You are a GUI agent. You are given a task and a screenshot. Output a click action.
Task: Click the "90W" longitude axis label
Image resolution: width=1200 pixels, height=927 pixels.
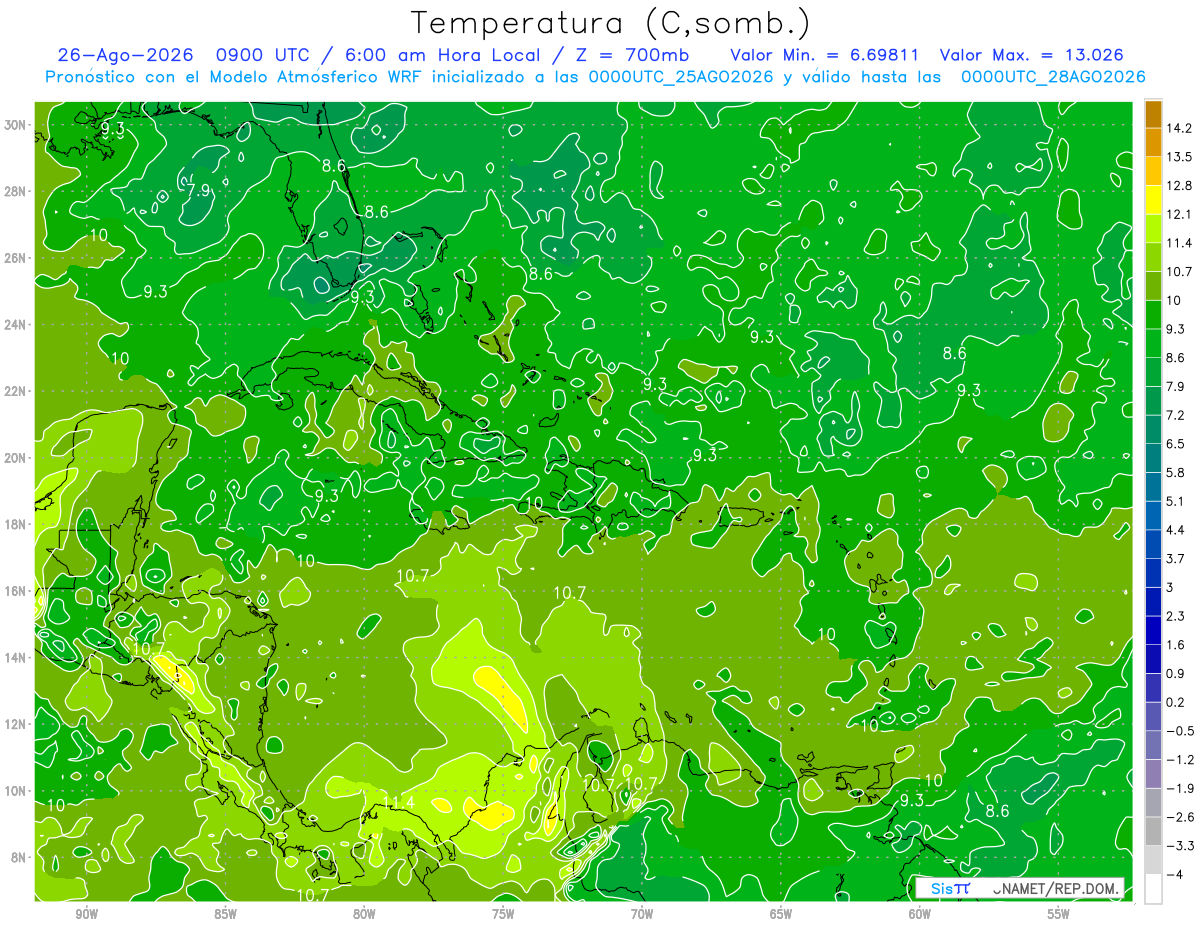pyautogui.click(x=86, y=914)
